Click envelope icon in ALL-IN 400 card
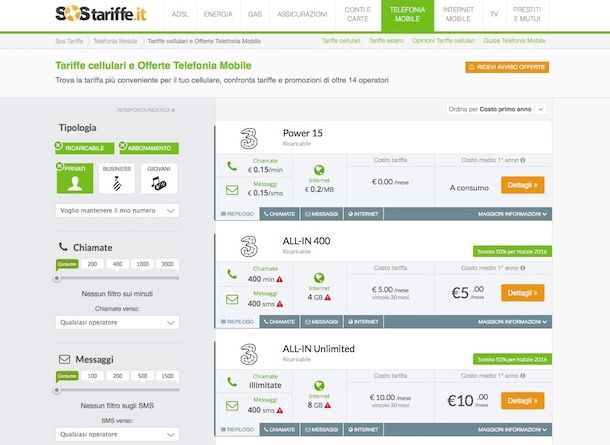 [232, 299]
